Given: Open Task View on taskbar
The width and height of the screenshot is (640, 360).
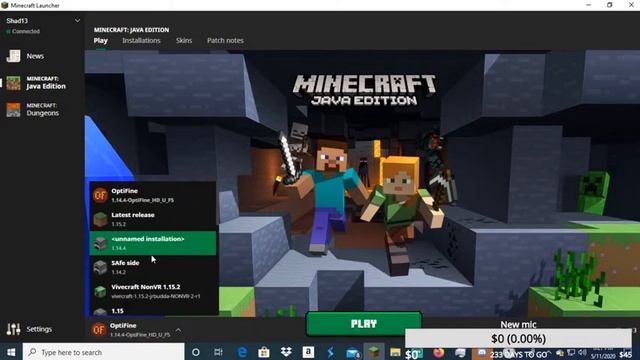Looking at the screenshot, I should [218, 352].
